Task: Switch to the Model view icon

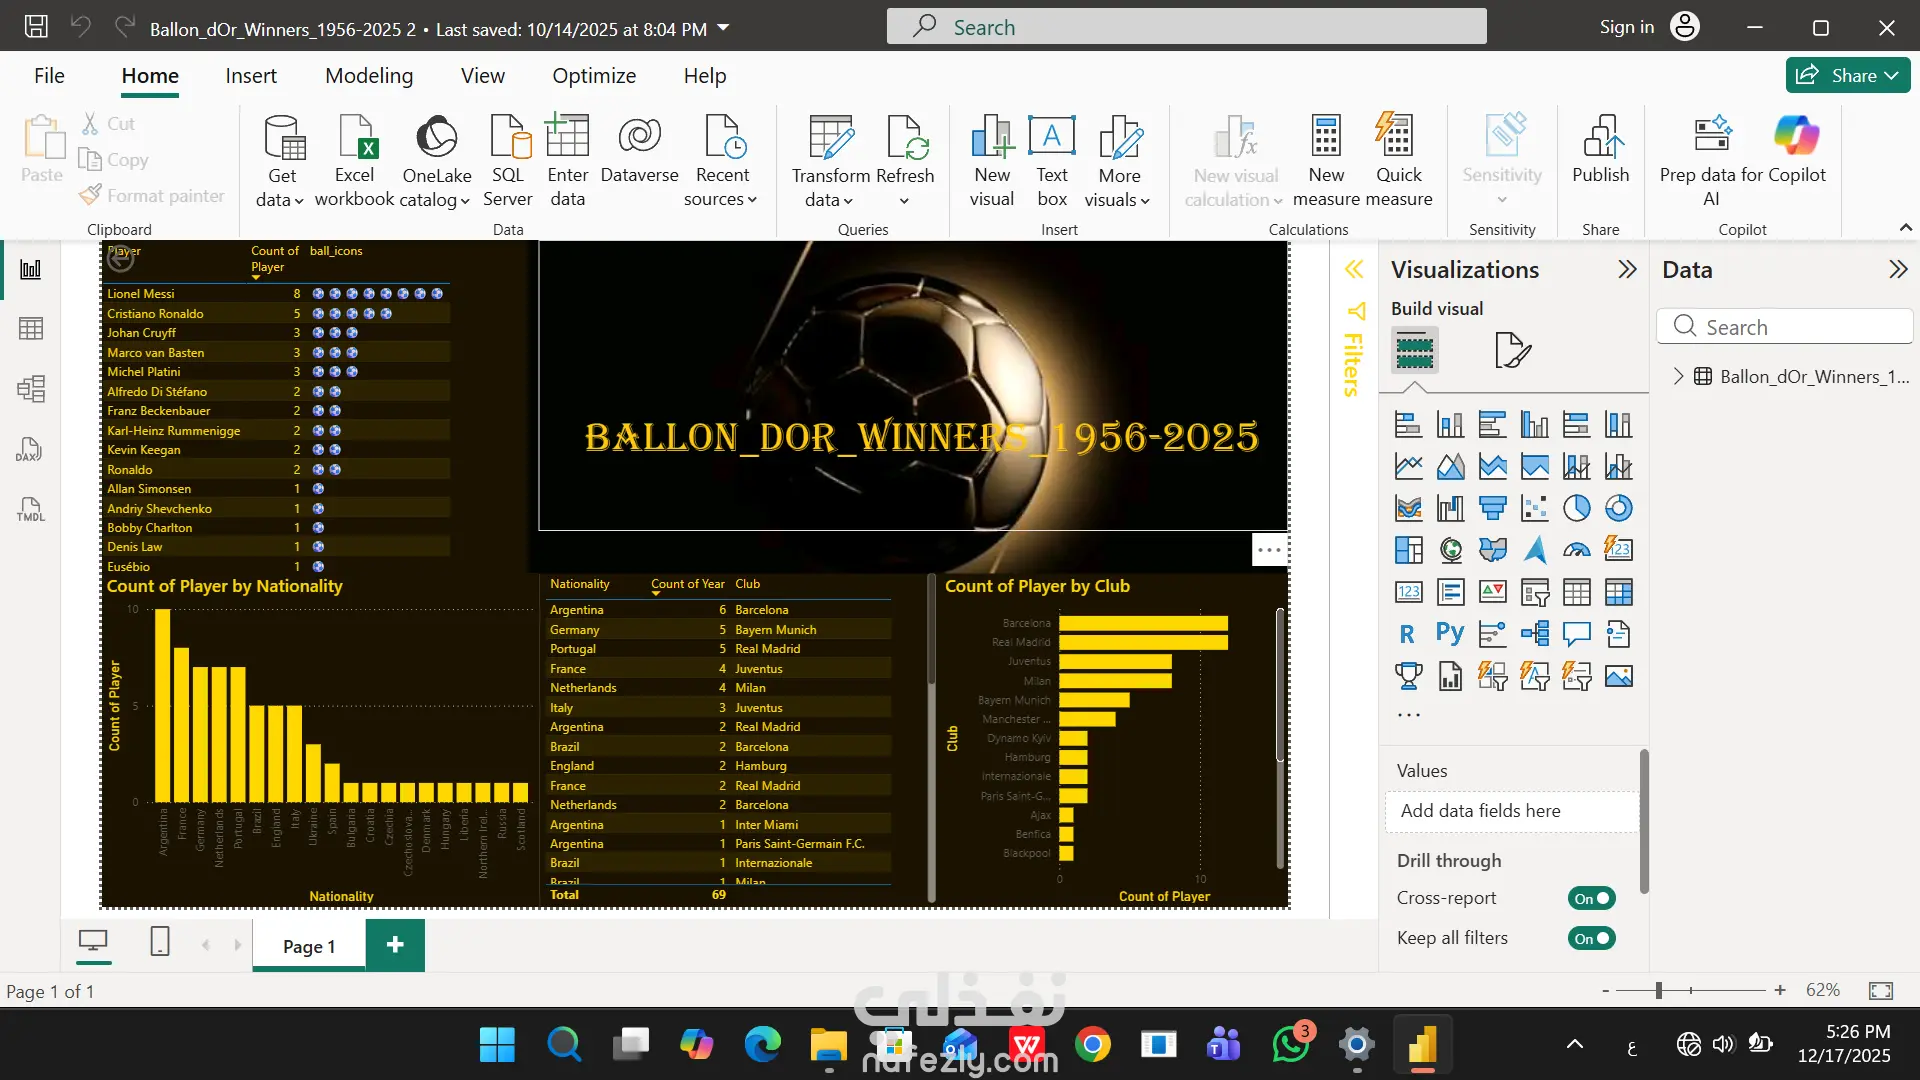Action: point(30,389)
